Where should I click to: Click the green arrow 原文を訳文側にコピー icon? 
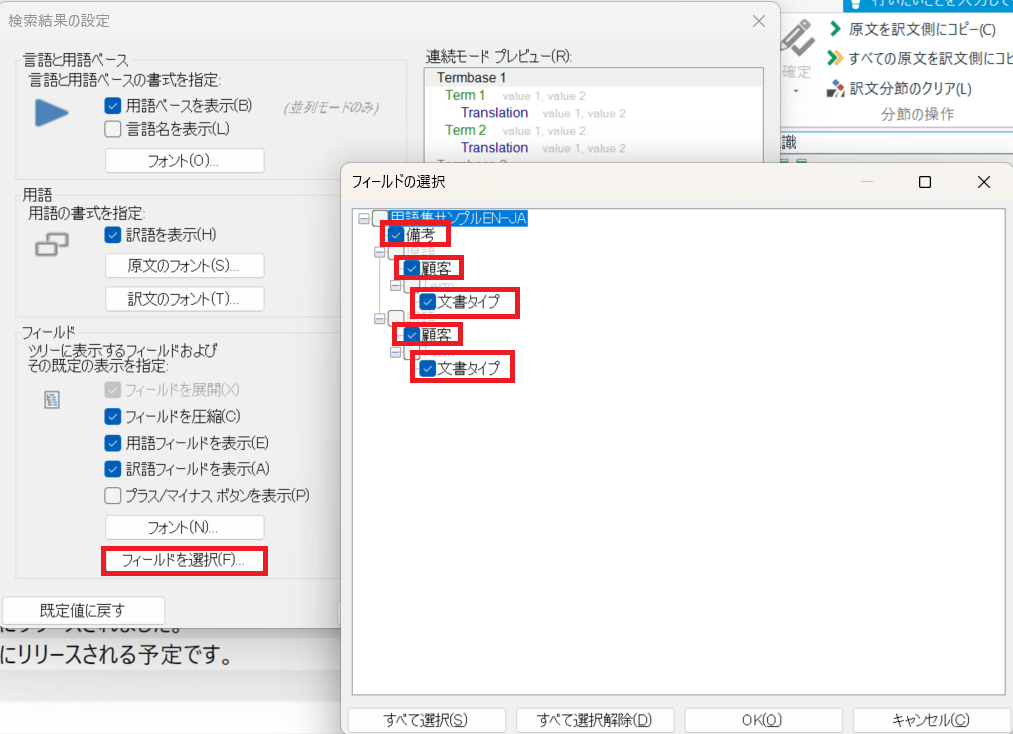pyautogui.click(x=834, y=29)
